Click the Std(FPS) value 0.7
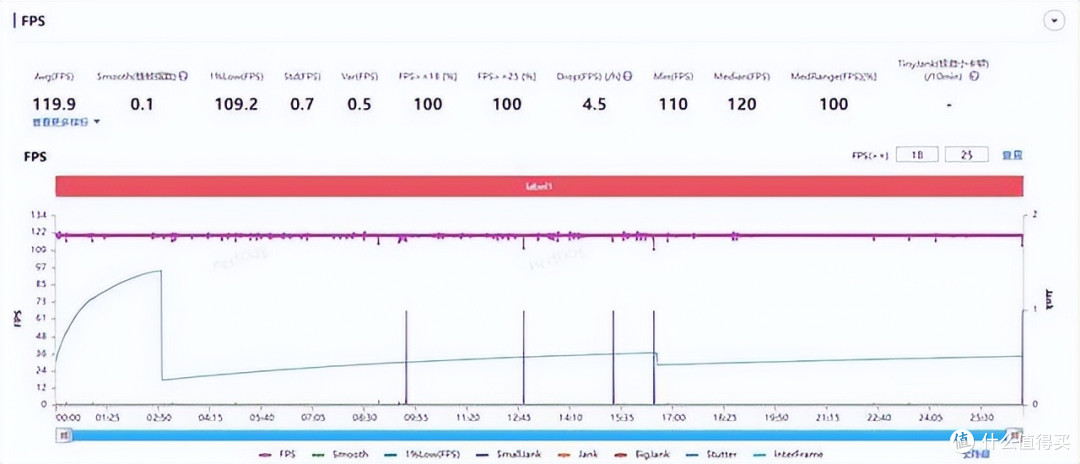 (x=302, y=105)
